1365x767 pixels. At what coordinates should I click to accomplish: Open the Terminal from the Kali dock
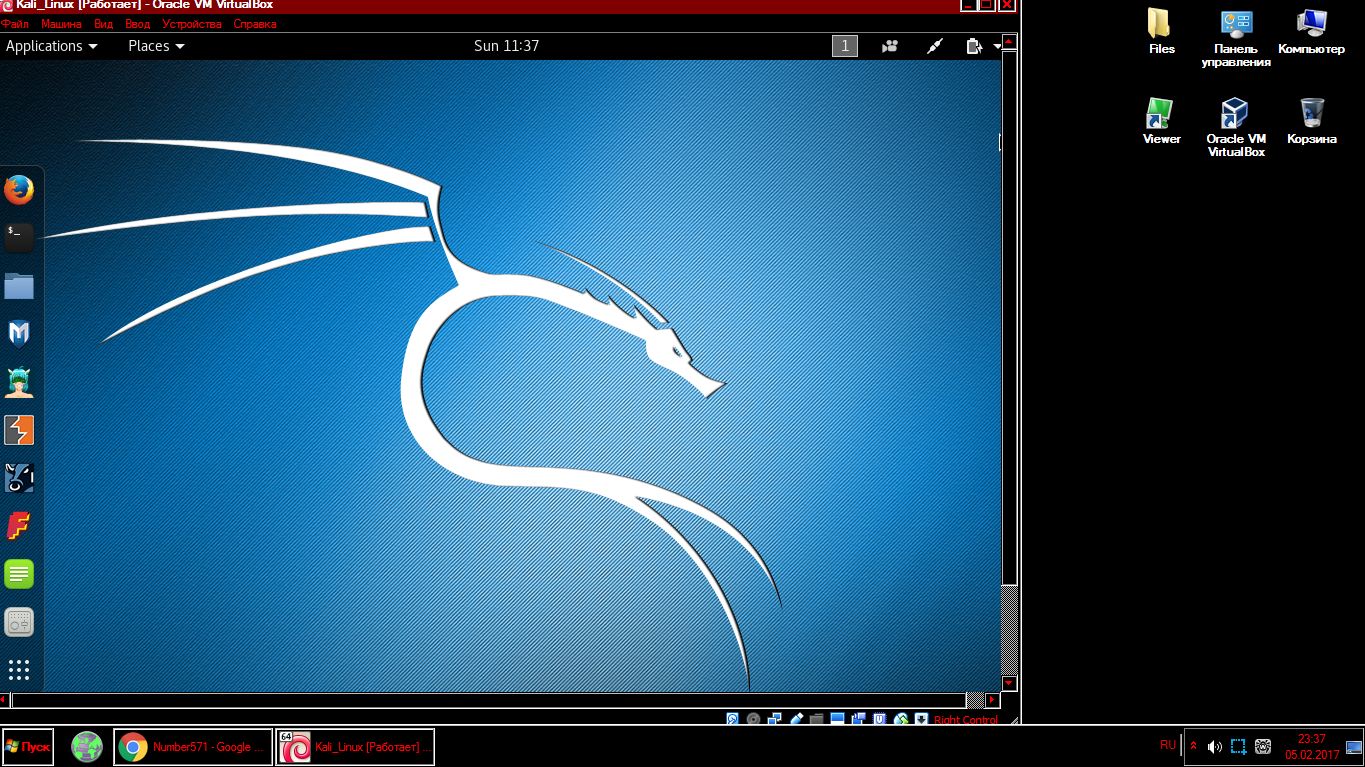(x=19, y=237)
